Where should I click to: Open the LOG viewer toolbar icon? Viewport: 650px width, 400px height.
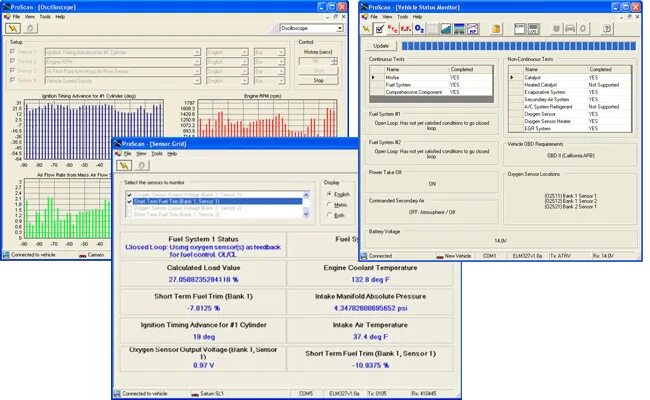534,29
